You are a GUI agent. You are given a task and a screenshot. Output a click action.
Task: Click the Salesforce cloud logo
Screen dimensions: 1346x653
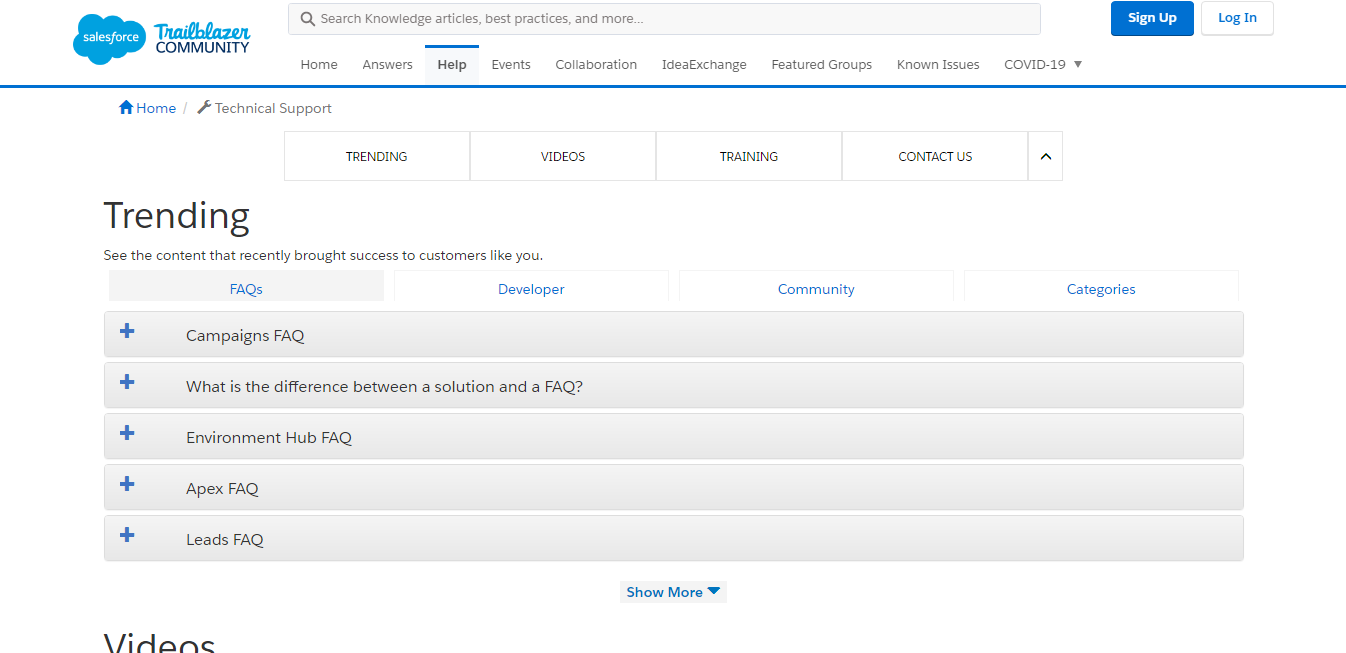click(110, 39)
